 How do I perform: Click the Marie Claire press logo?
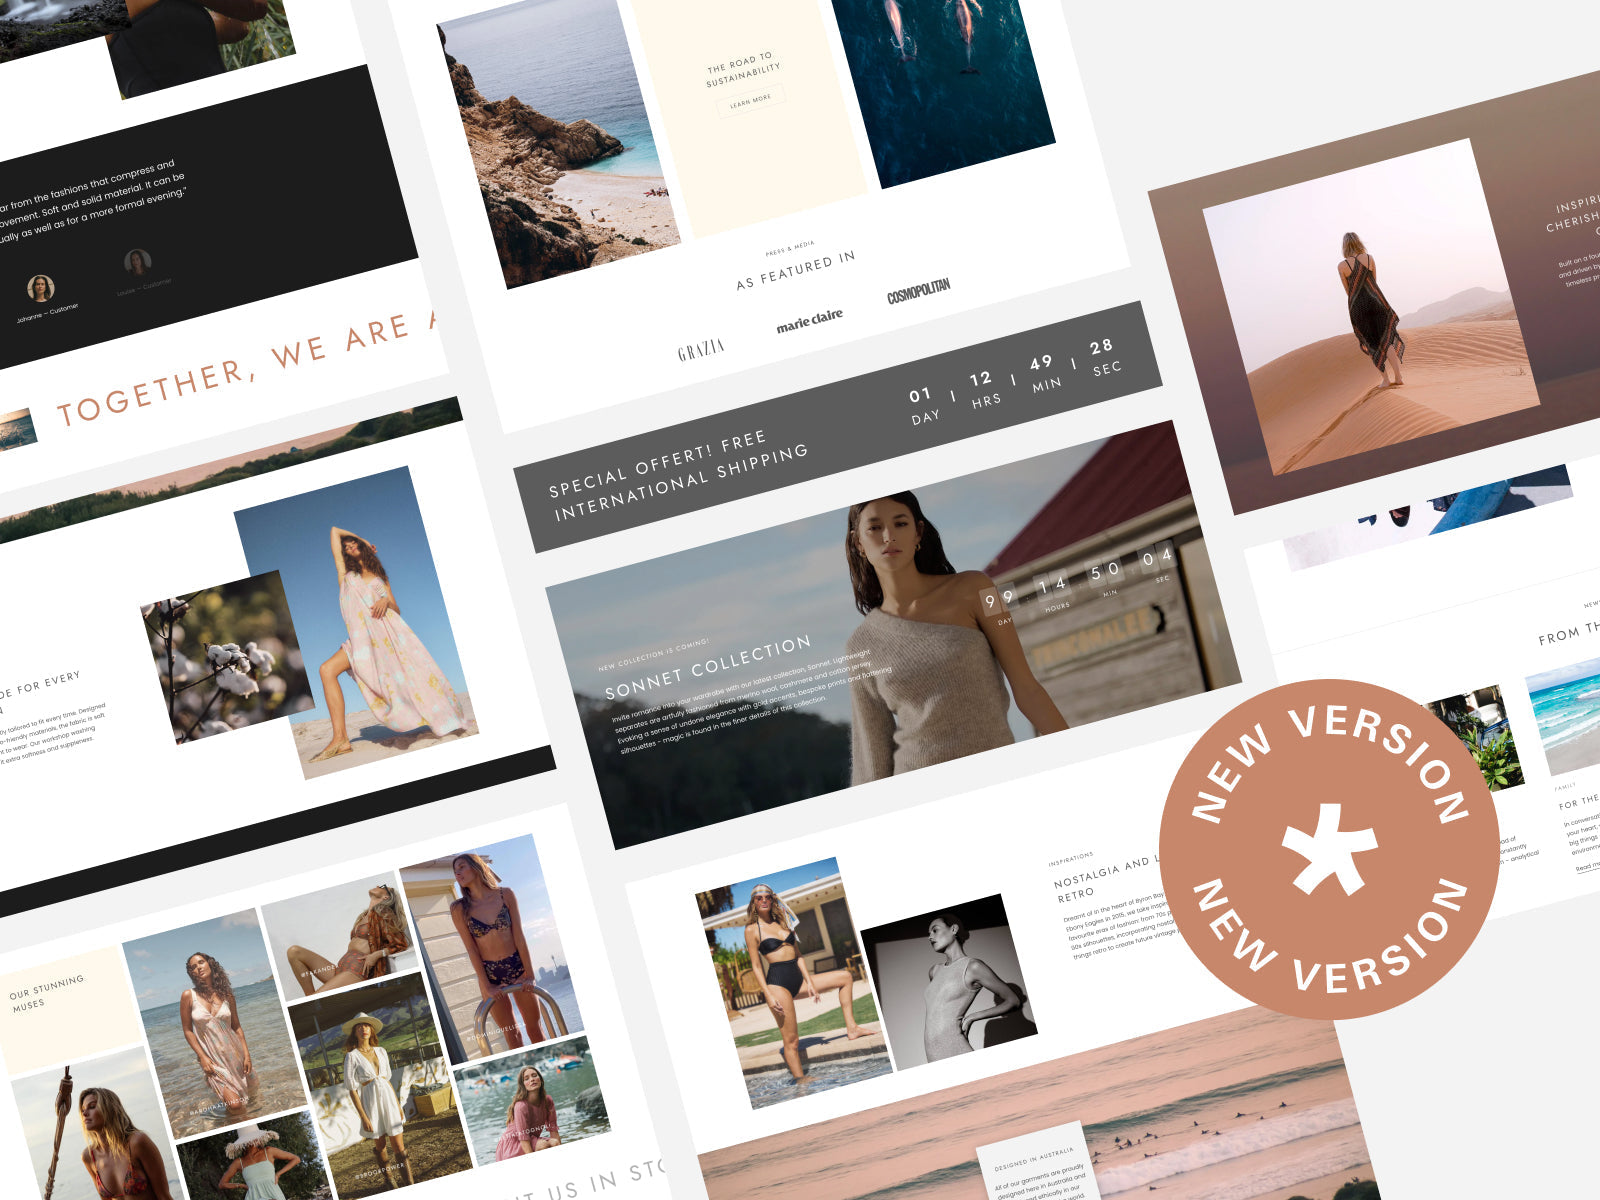[x=810, y=320]
